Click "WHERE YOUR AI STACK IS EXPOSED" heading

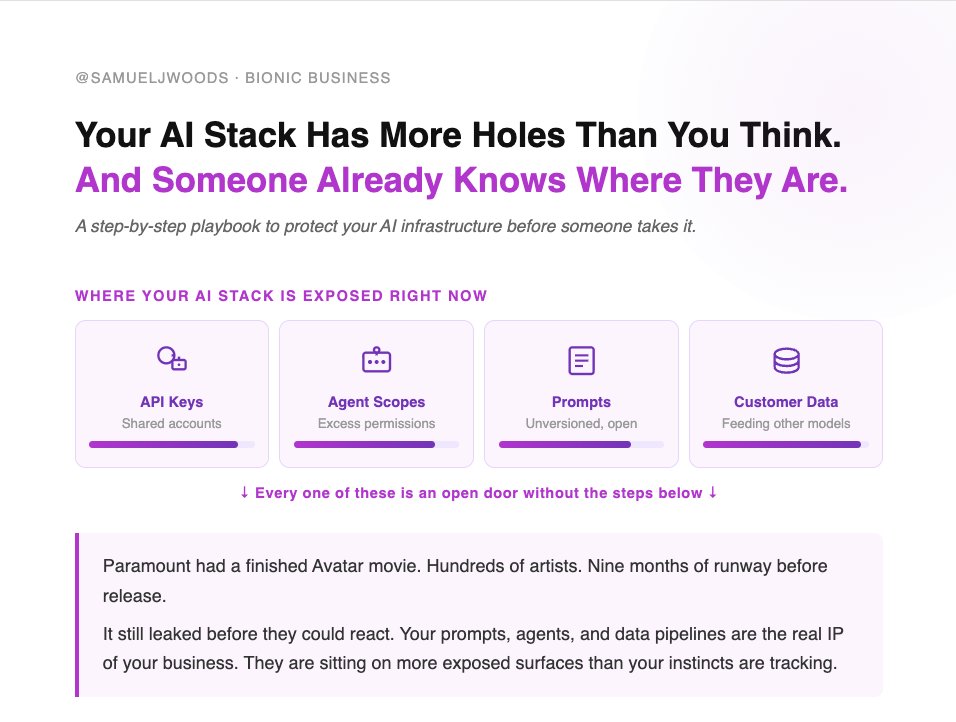point(281,296)
